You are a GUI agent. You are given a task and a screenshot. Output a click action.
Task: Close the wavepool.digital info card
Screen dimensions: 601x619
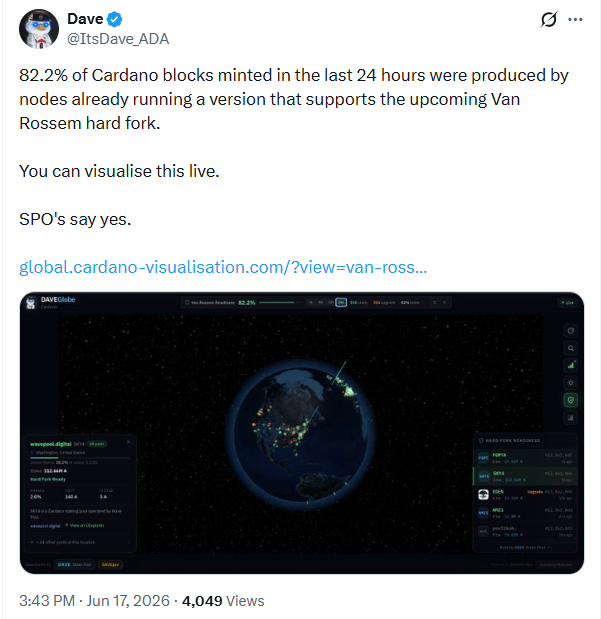coord(128,442)
